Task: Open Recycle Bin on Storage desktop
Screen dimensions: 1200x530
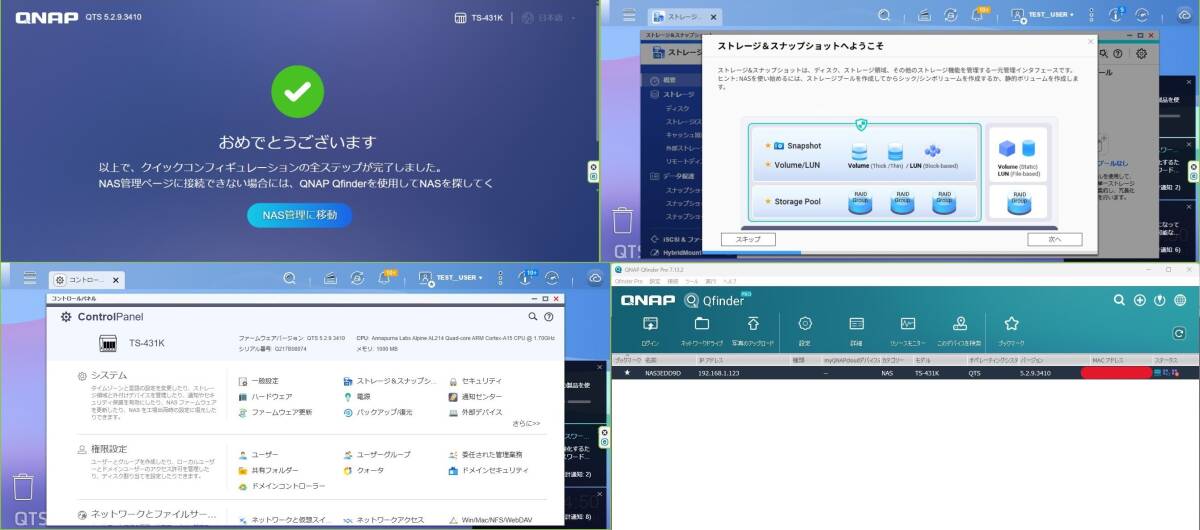Action: click(623, 219)
